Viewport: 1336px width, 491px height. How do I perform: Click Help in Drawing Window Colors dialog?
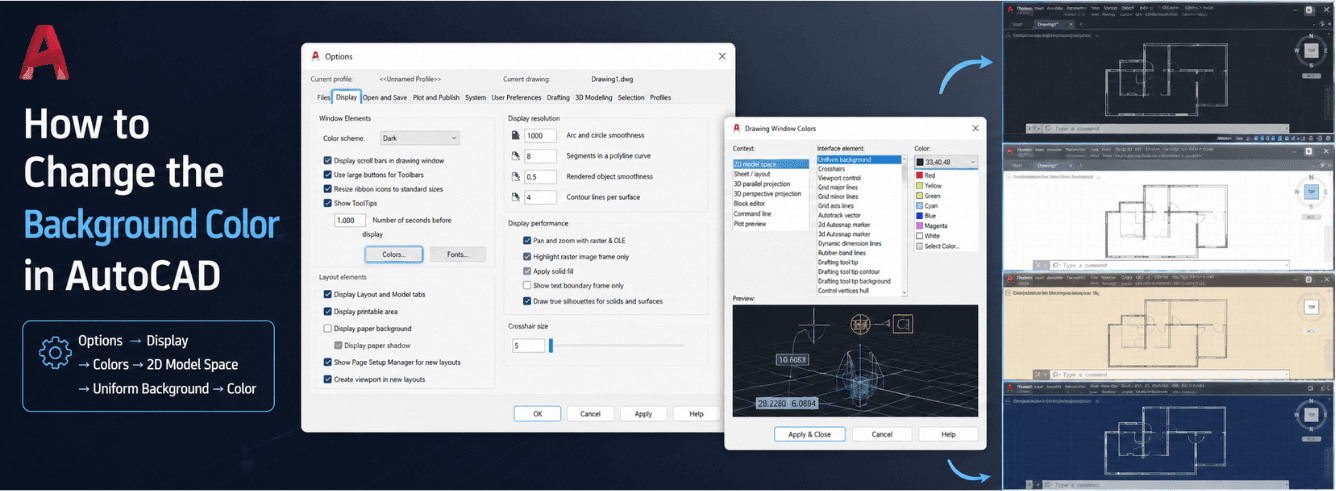point(948,435)
